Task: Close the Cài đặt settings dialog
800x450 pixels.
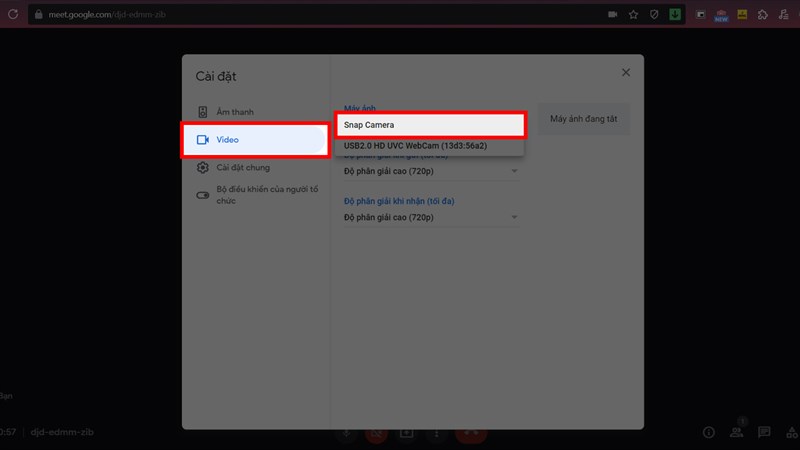Action: coord(626,73)
